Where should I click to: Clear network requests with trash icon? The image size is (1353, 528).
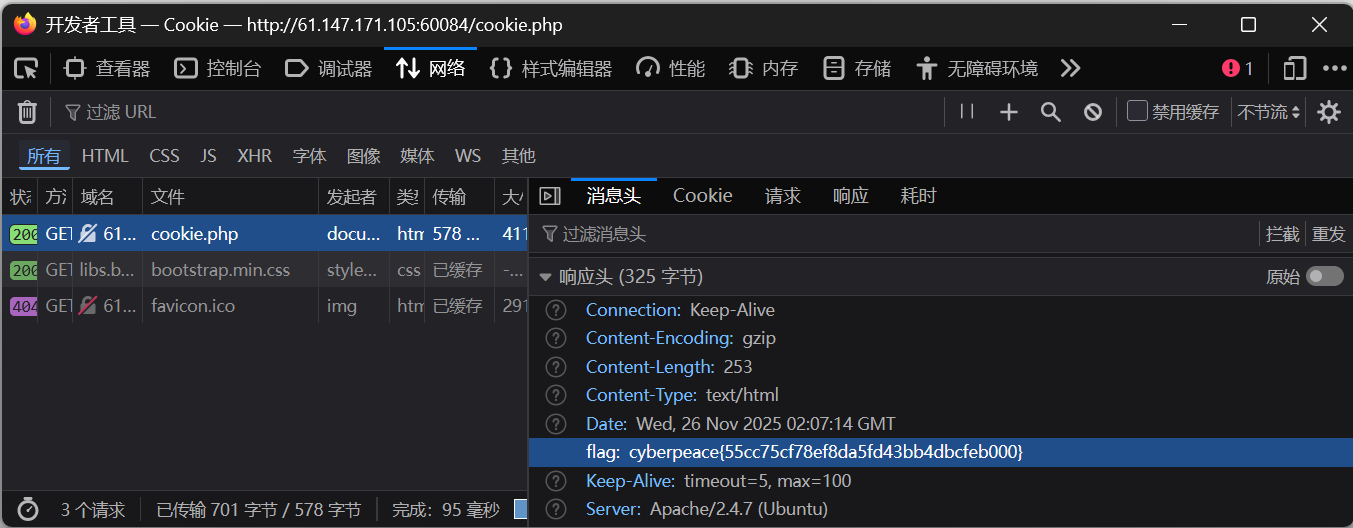pyautogui.click(x=27, y=112)
